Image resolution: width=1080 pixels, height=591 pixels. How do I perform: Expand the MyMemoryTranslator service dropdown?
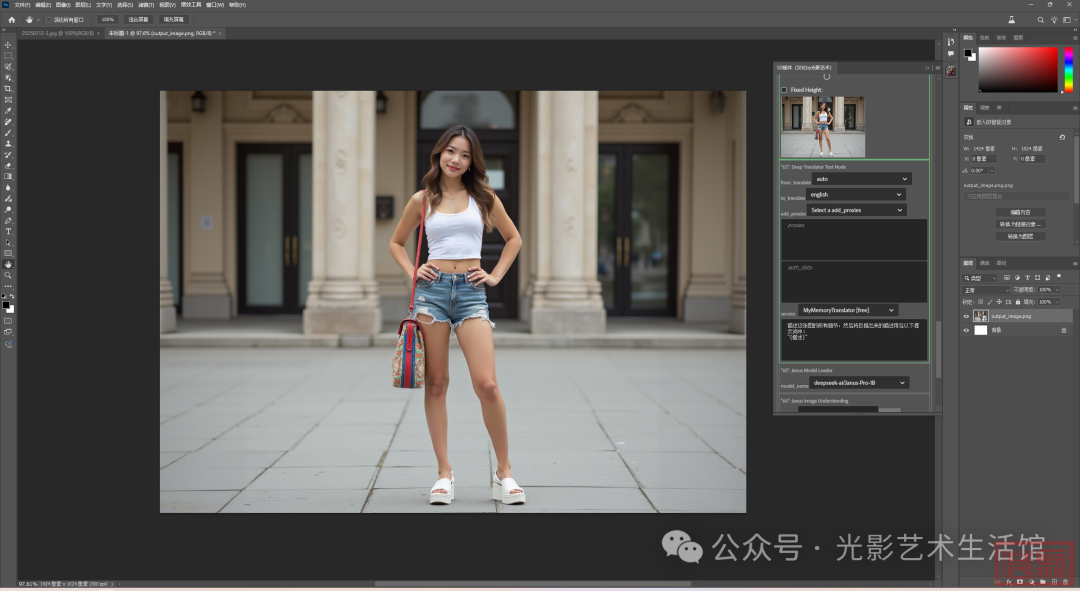848,310
